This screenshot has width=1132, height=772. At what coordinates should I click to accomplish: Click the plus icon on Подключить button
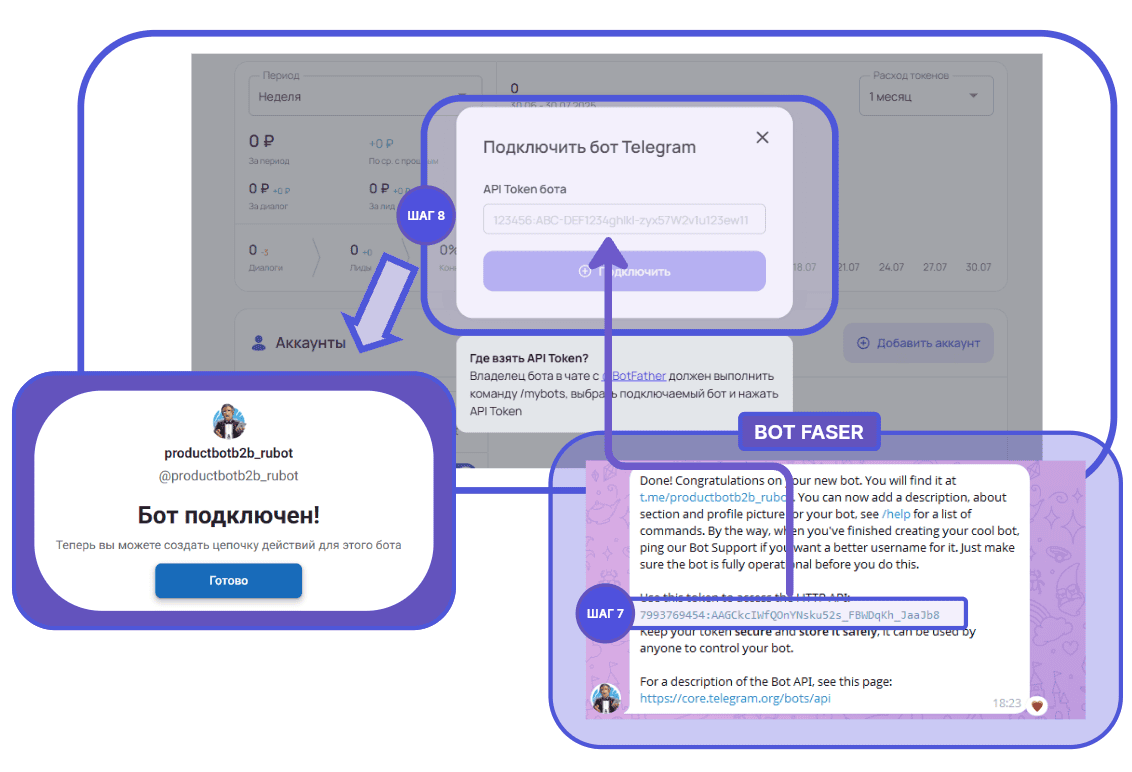[x=585, y=271]
